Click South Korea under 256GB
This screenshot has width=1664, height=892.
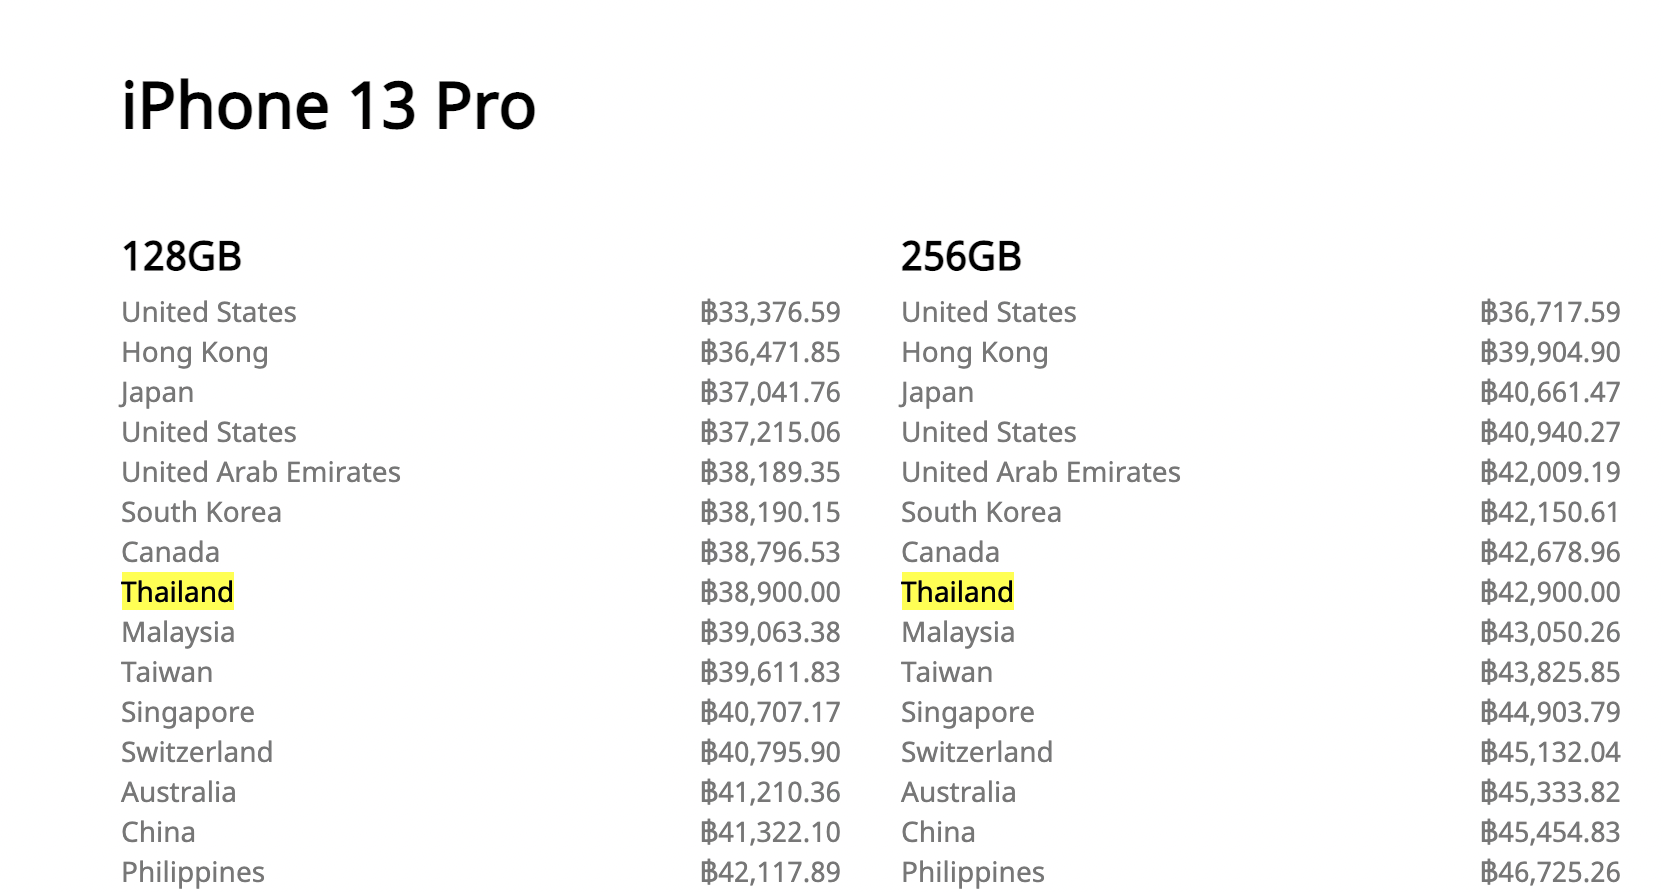click(981, 512)
